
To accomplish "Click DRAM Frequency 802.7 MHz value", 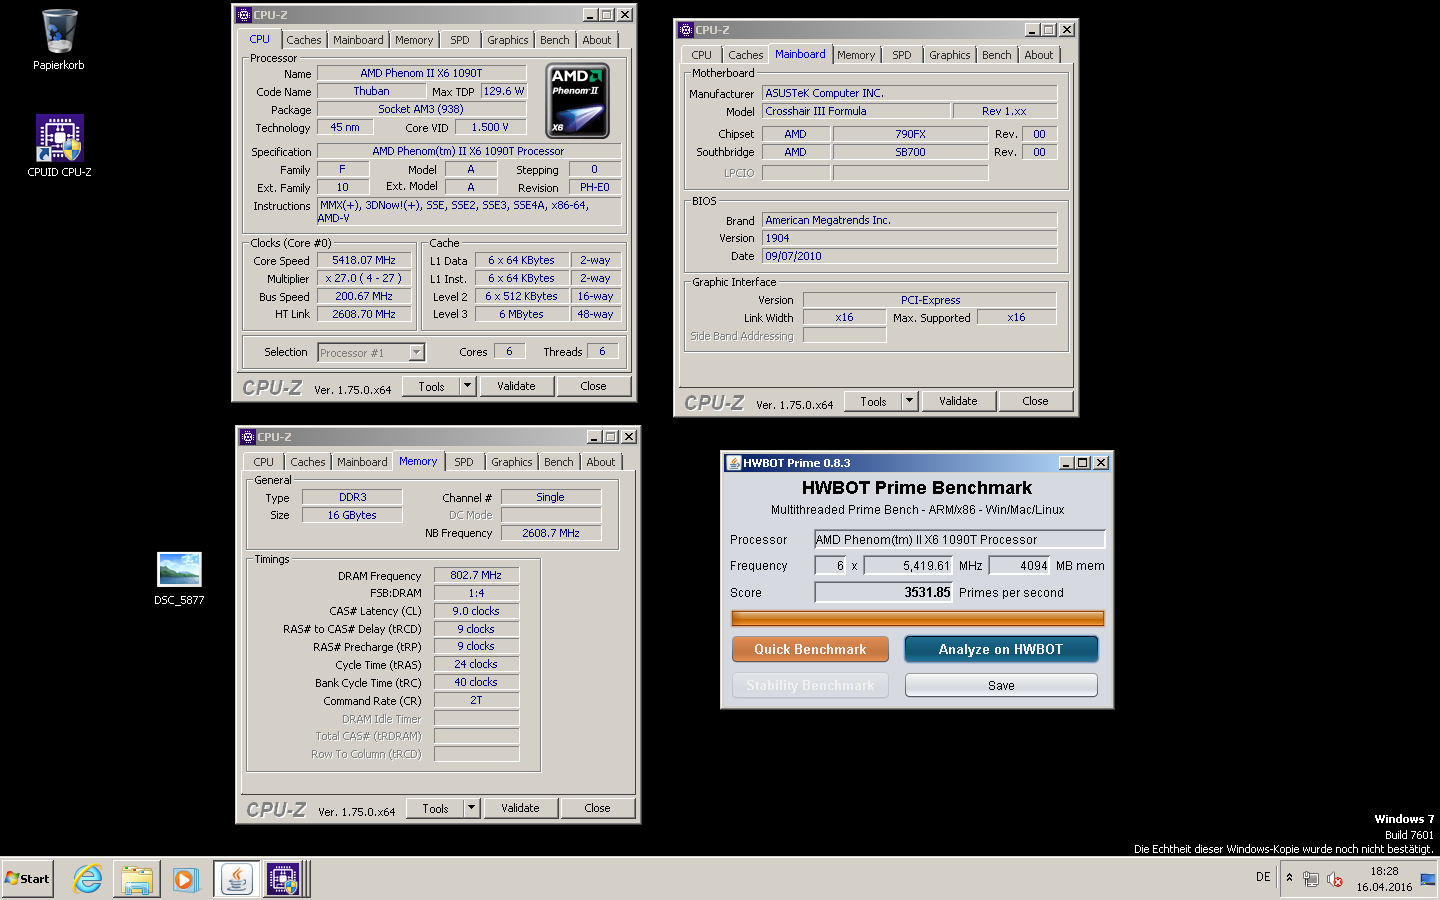I will pyautogui.click(x=476, y=575).
